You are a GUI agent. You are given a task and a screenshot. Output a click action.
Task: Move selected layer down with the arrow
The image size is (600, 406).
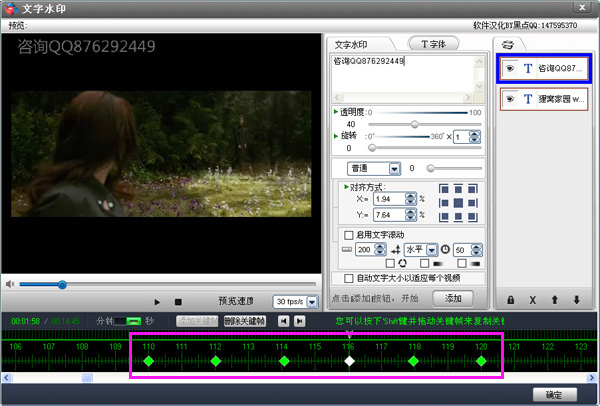576,300
